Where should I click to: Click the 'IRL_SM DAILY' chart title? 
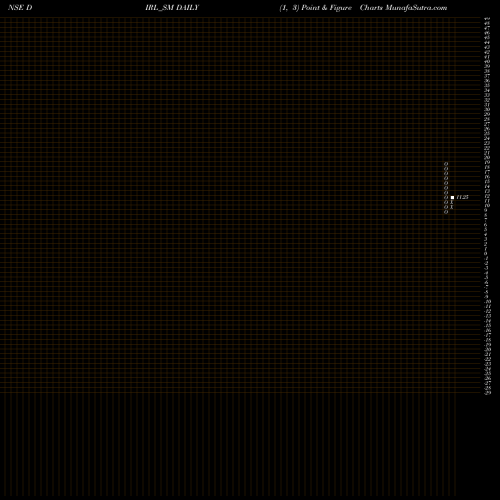point(172,8)
